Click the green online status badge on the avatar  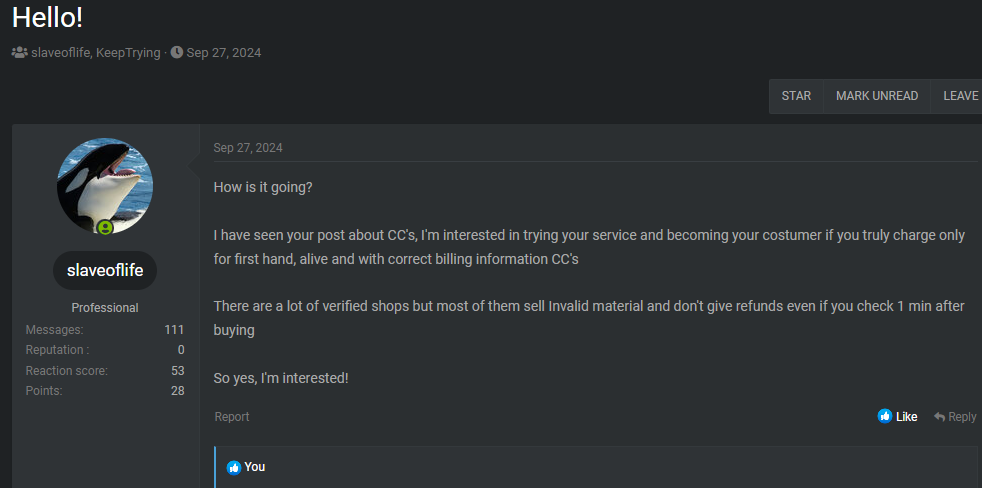104,228
